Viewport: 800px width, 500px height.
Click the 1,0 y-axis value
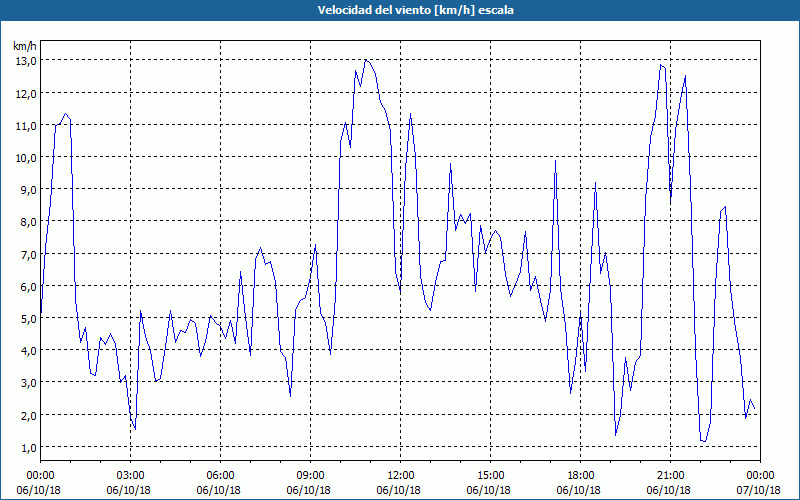29,448
